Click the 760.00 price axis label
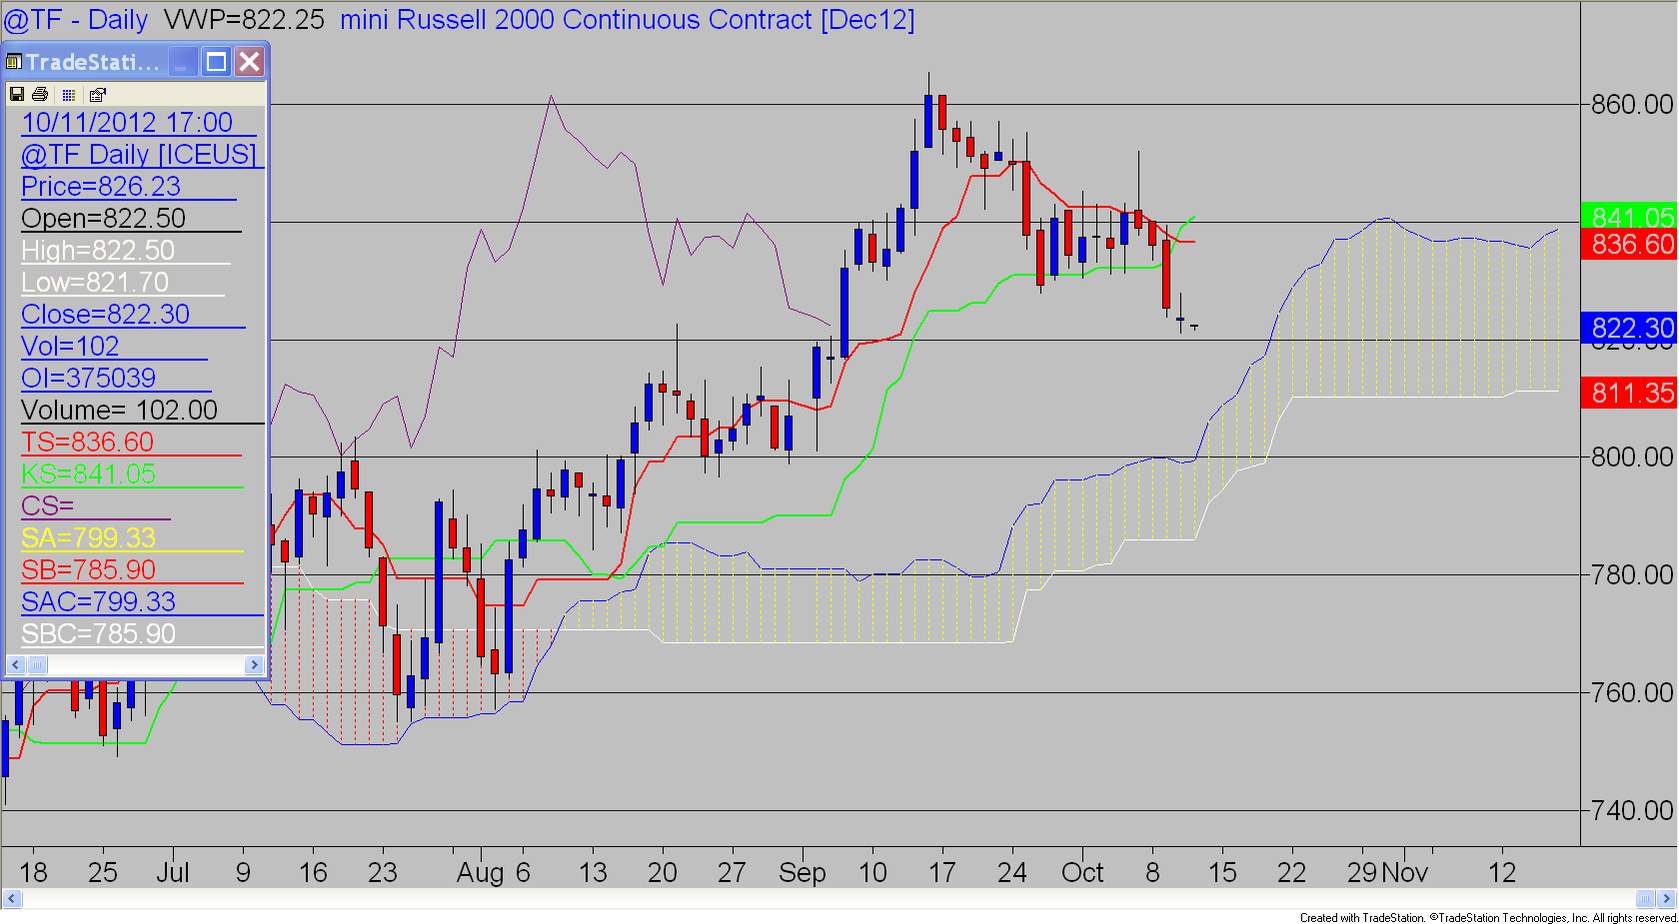Image resolution: width=1679 pixels, height=924 pixels. (1632, 693)
